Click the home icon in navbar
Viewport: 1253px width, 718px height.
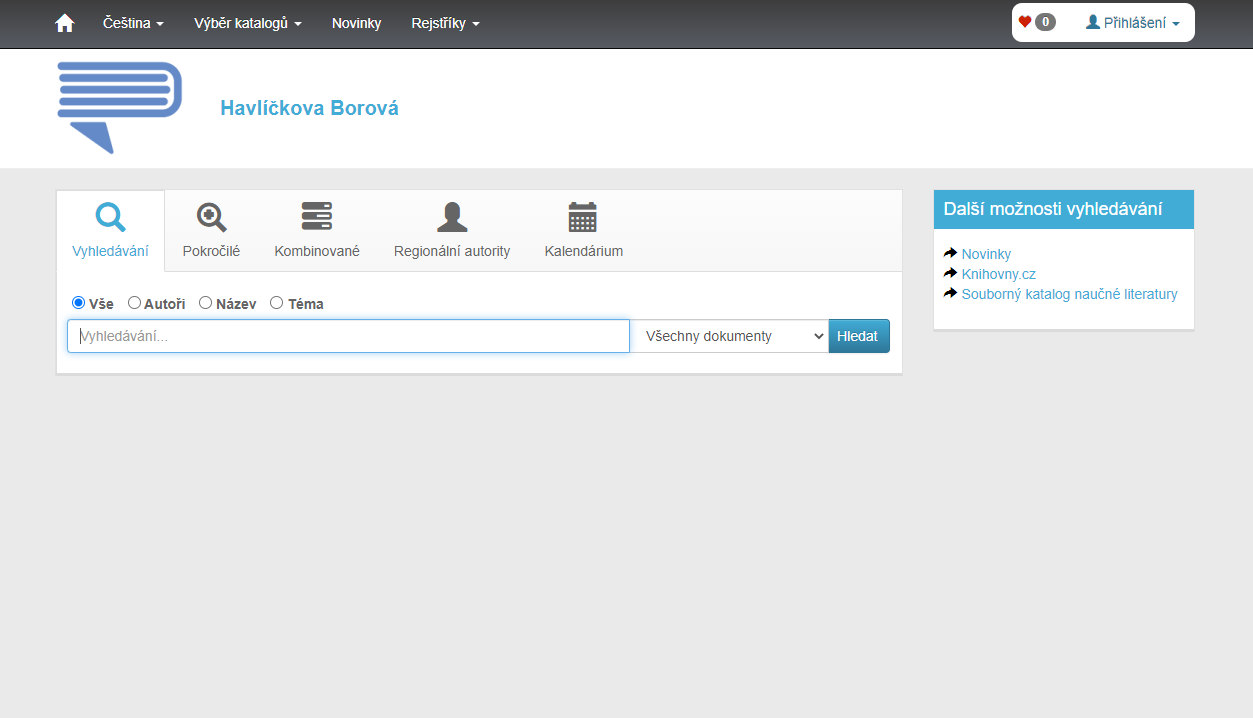click(65, 23)
